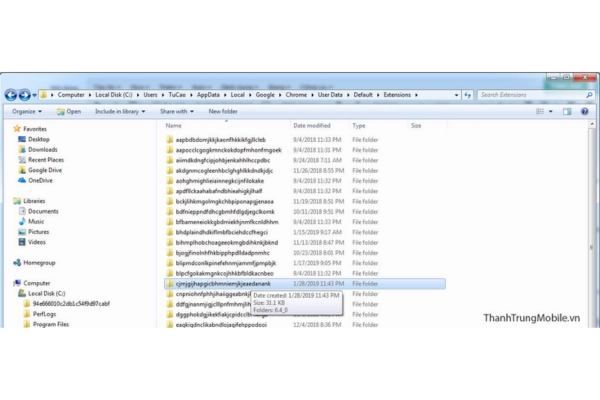Open Include in library dropdown

pos(120,111)
